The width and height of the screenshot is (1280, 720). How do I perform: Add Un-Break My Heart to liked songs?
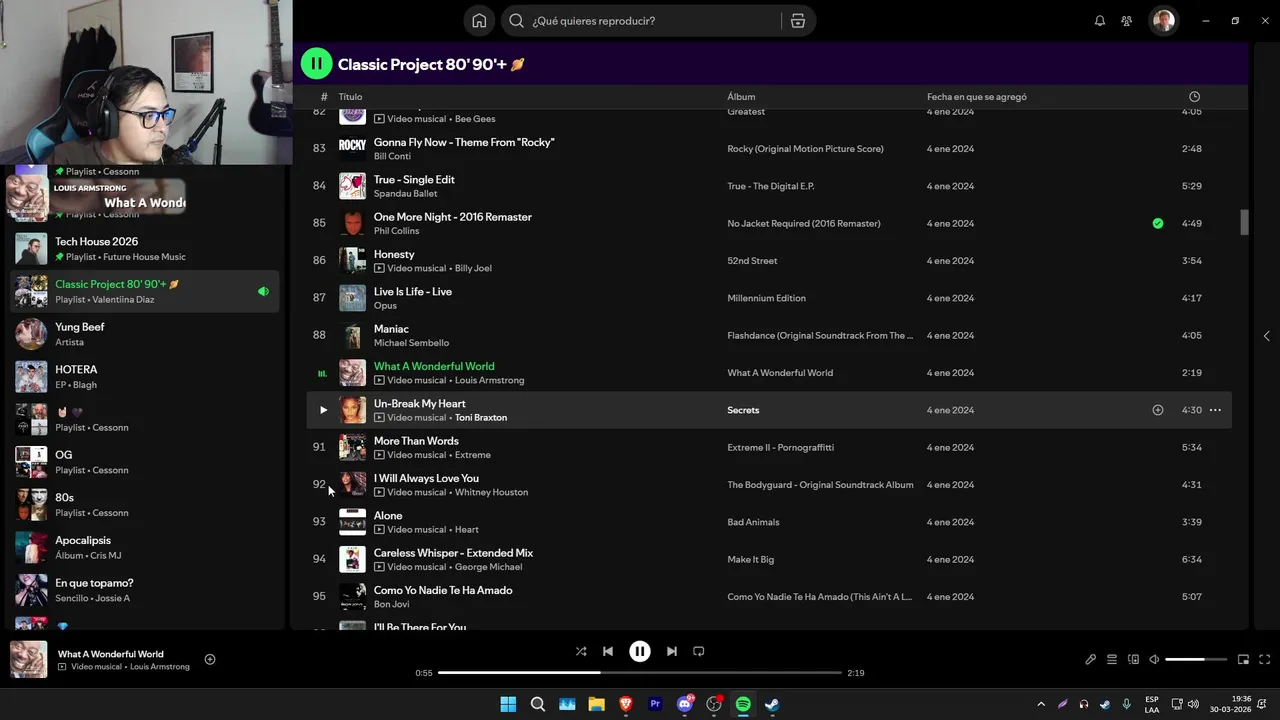[1157, 410]
